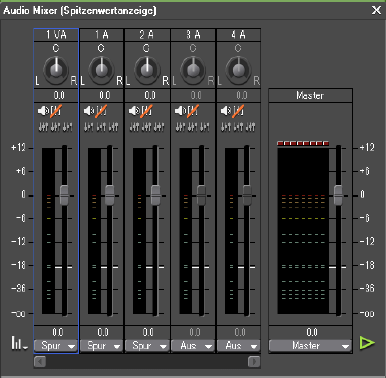Grab the 3 A volume fader handle
The height and width of the screenshot is (378, 386).
tap(201, 195)
